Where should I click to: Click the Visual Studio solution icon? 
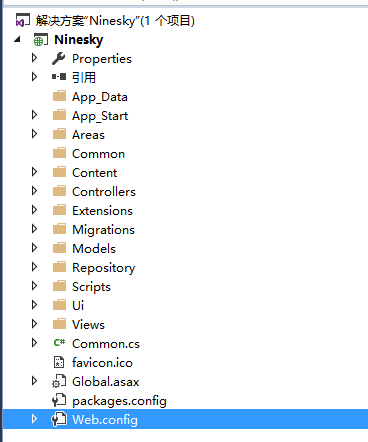[x=23, y=20]
